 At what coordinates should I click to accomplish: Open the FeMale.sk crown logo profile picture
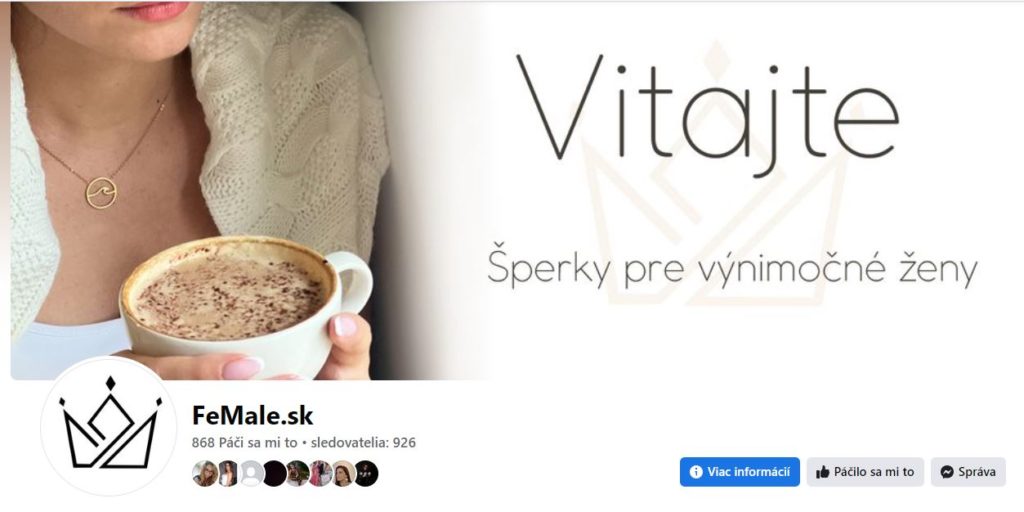tap(110, 424)
